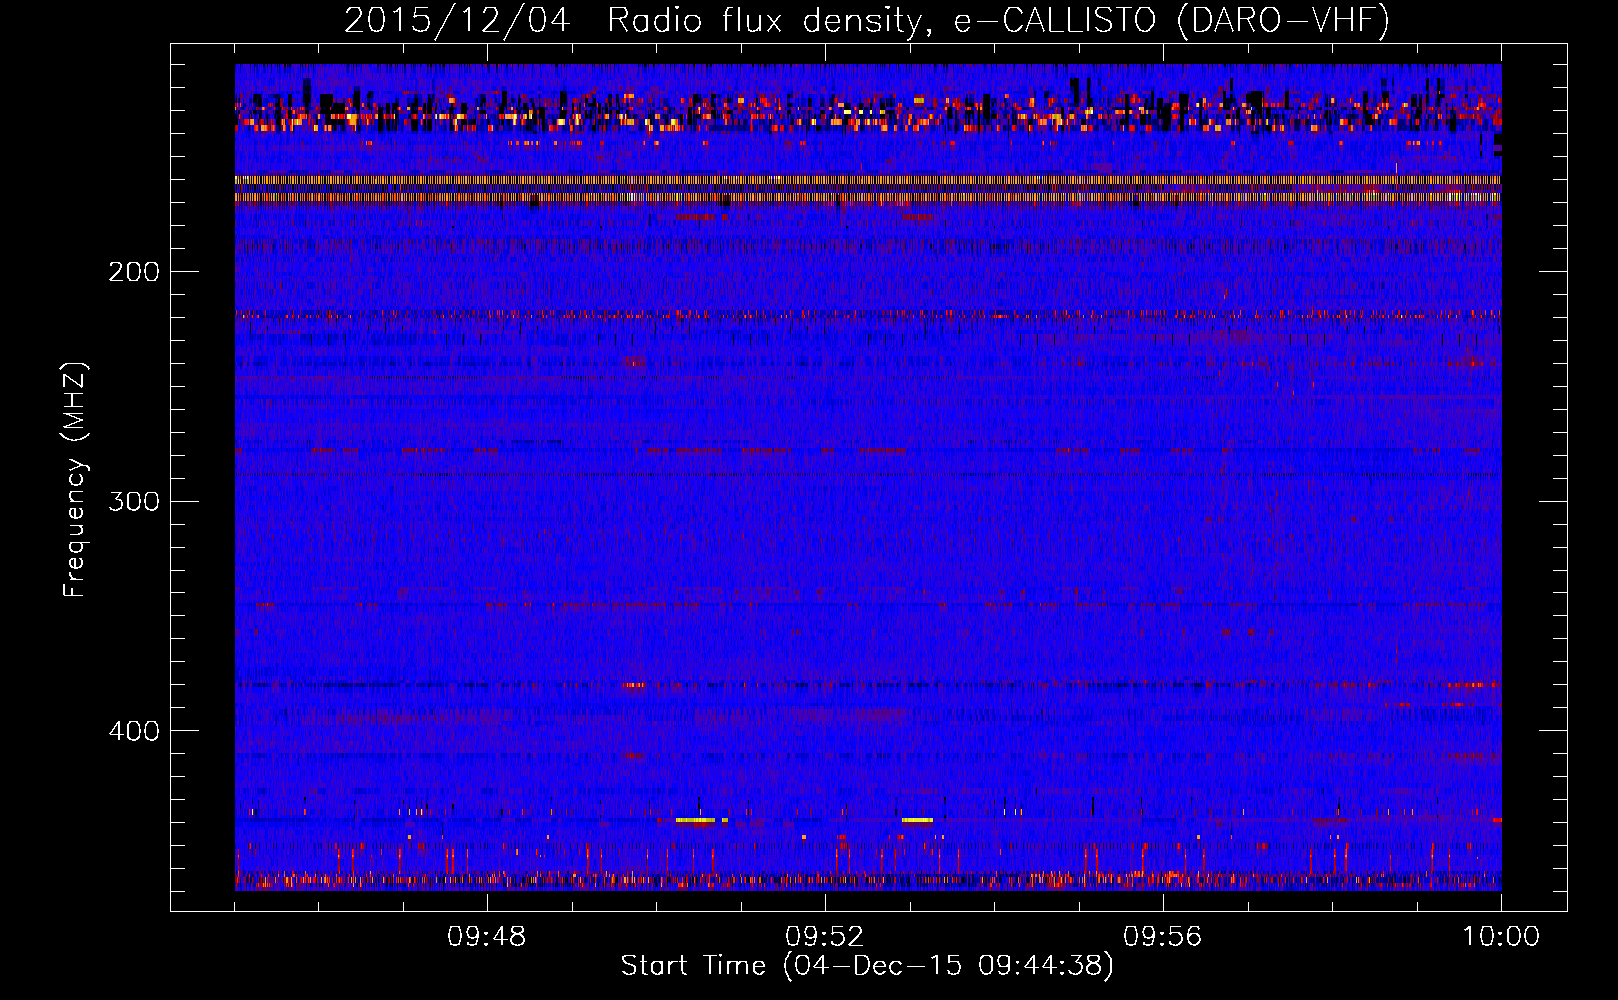The width and height of the screenshot is (1618, 1000).
Task: Click the 09:56 time tick label
Action: pyautogui.click(x=1163, y=937)
